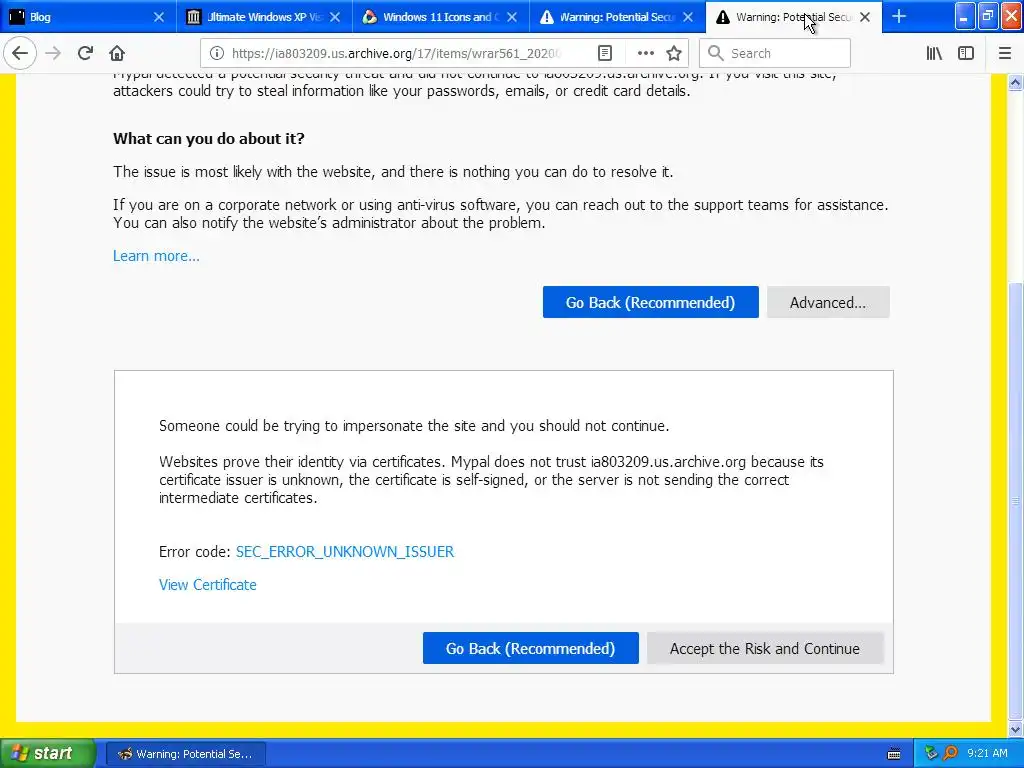Screen dimensions: 1024x768
Task: Restore down the browser window
Action: coord(988,17)
